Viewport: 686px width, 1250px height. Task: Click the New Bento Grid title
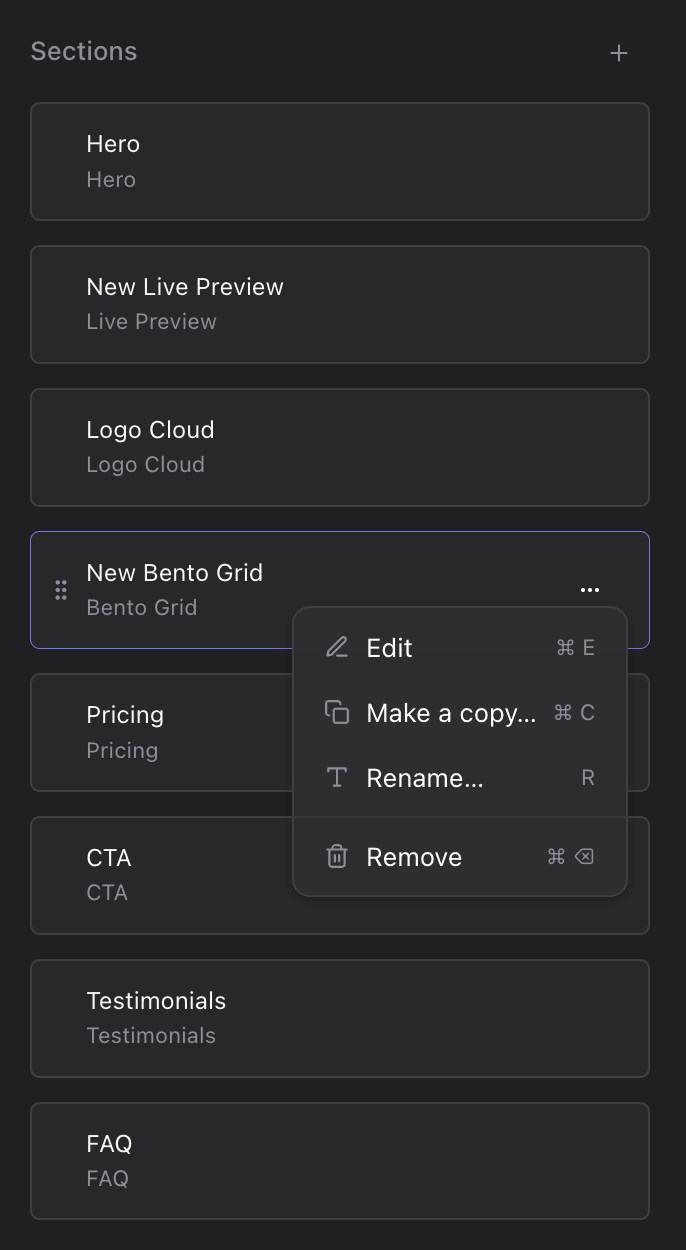175,573
